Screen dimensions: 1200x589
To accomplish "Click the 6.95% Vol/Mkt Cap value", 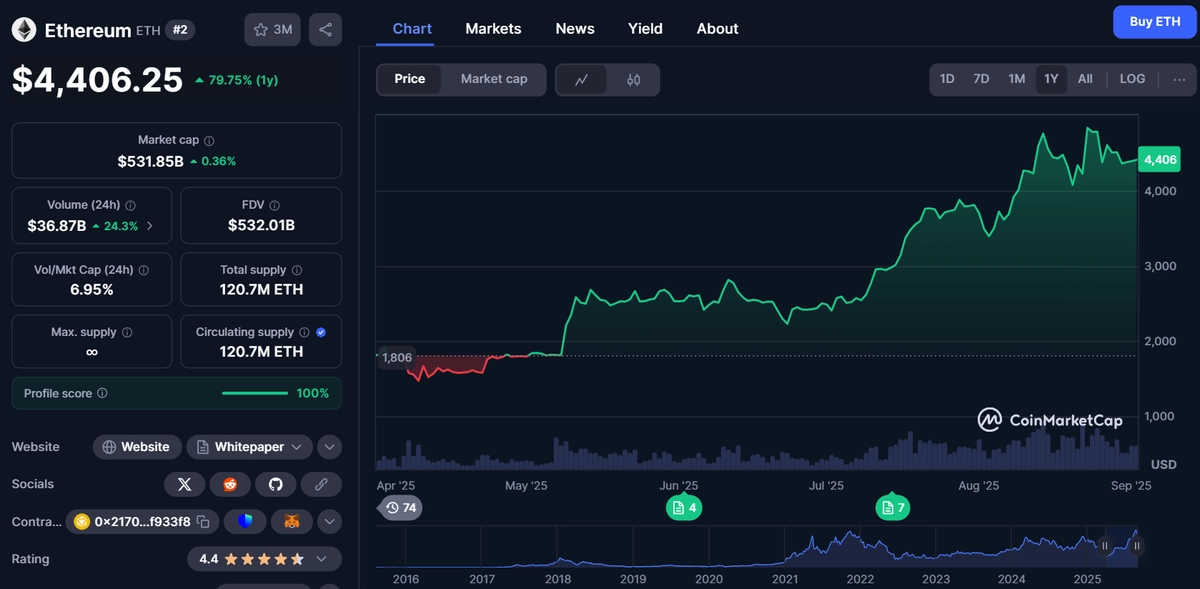I will pyautogui.click(x=91, y=290).
